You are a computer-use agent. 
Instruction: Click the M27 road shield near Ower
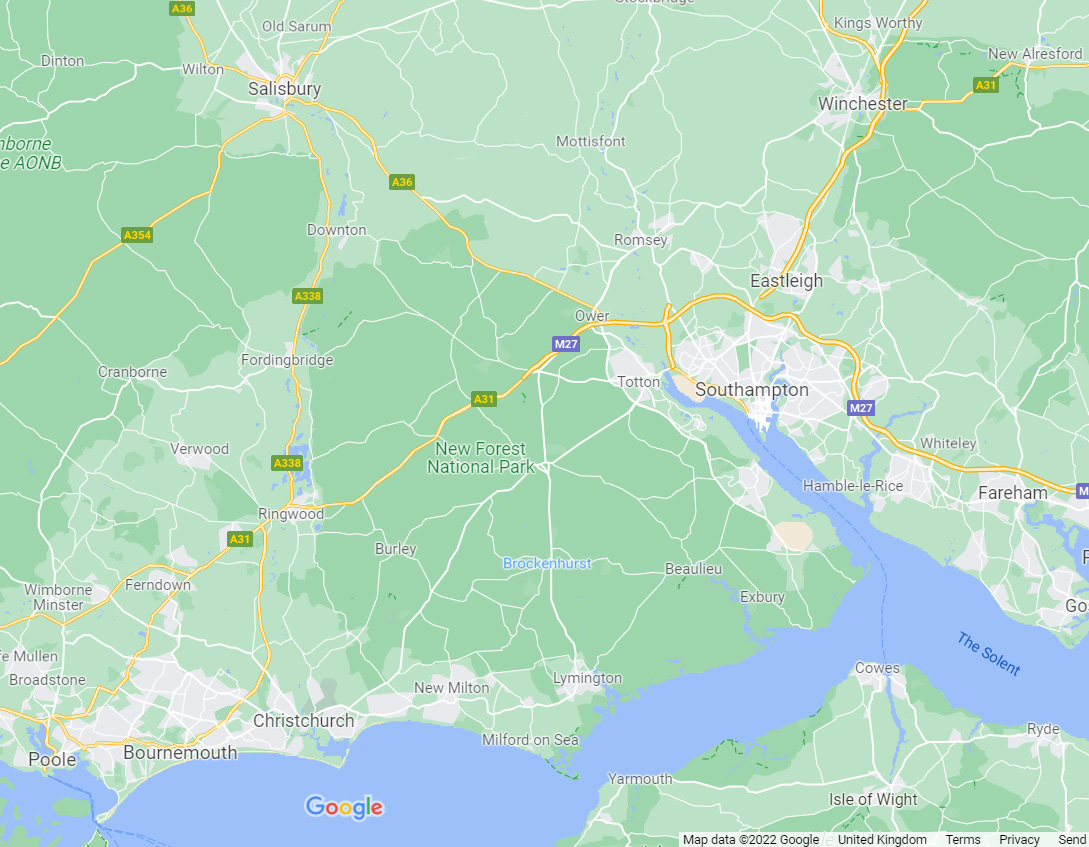coord(566,344)
